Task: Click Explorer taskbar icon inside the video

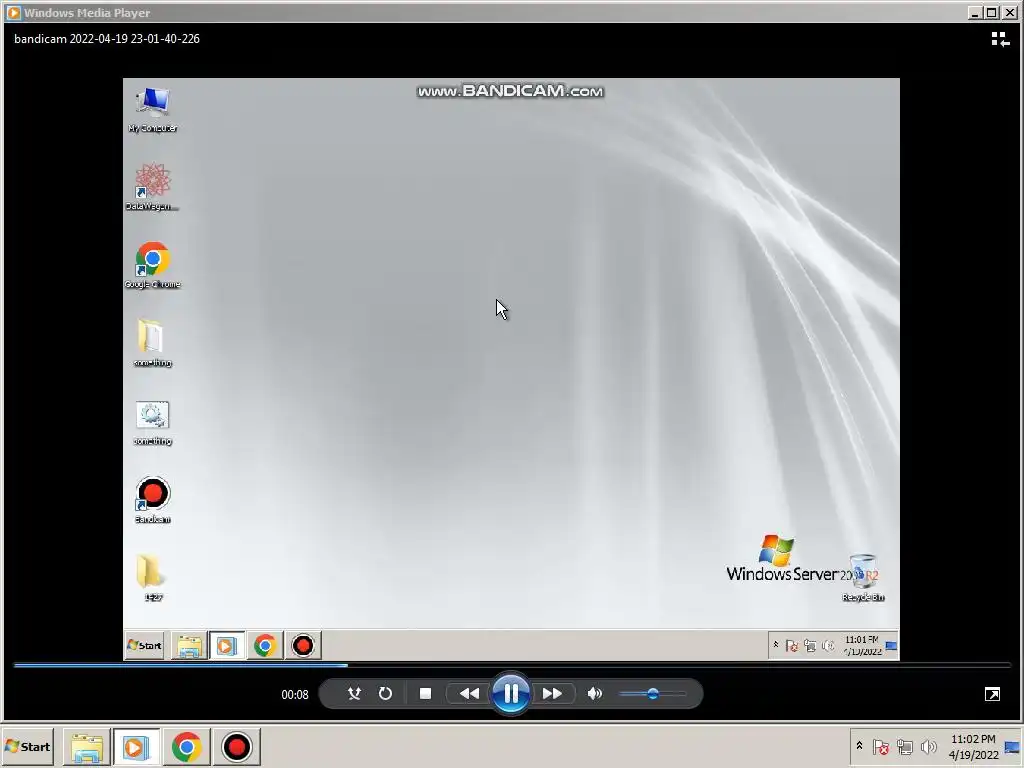Action: [x=189, y=646]
